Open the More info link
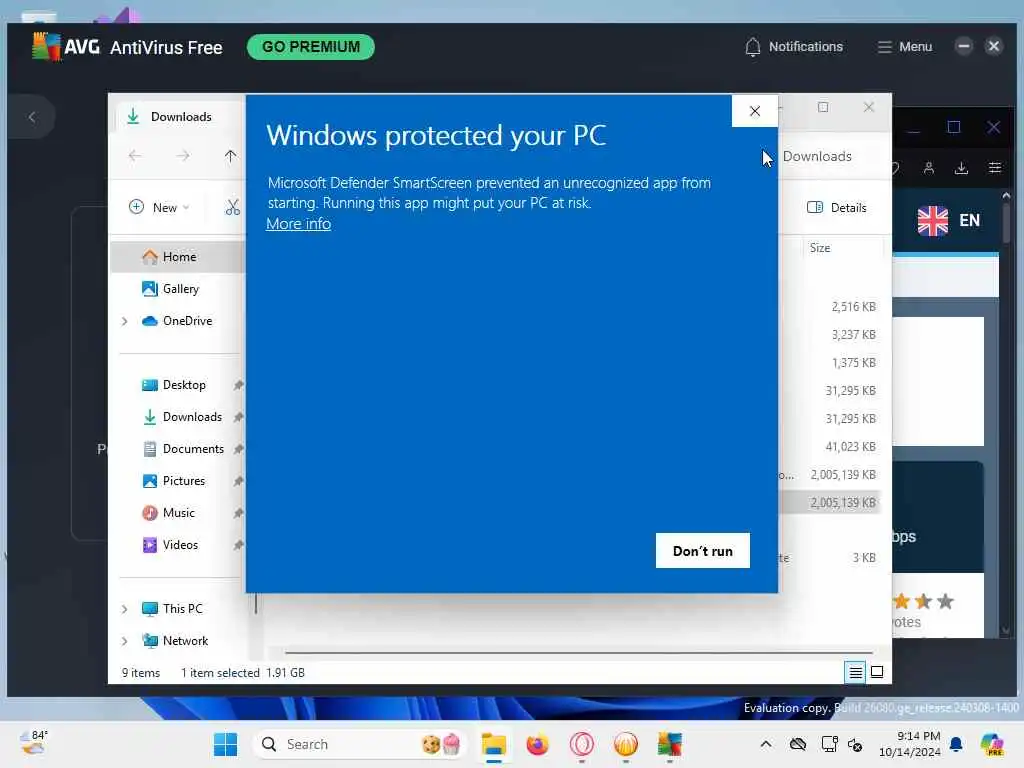Image resolution: width=1024 pixels, height=768 pixels. (x=298, y=223)
